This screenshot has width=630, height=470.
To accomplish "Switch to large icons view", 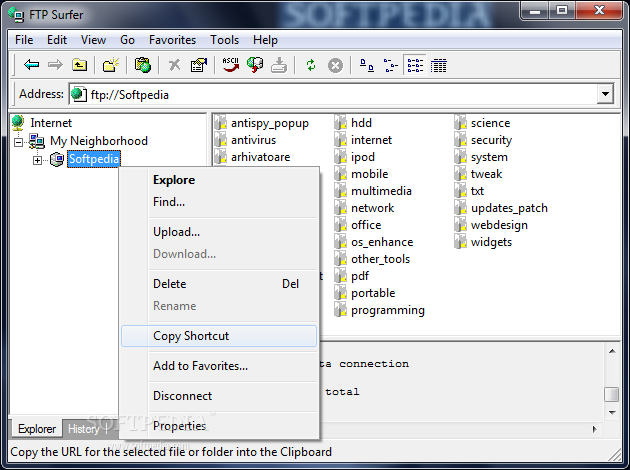I will point(366,65).
